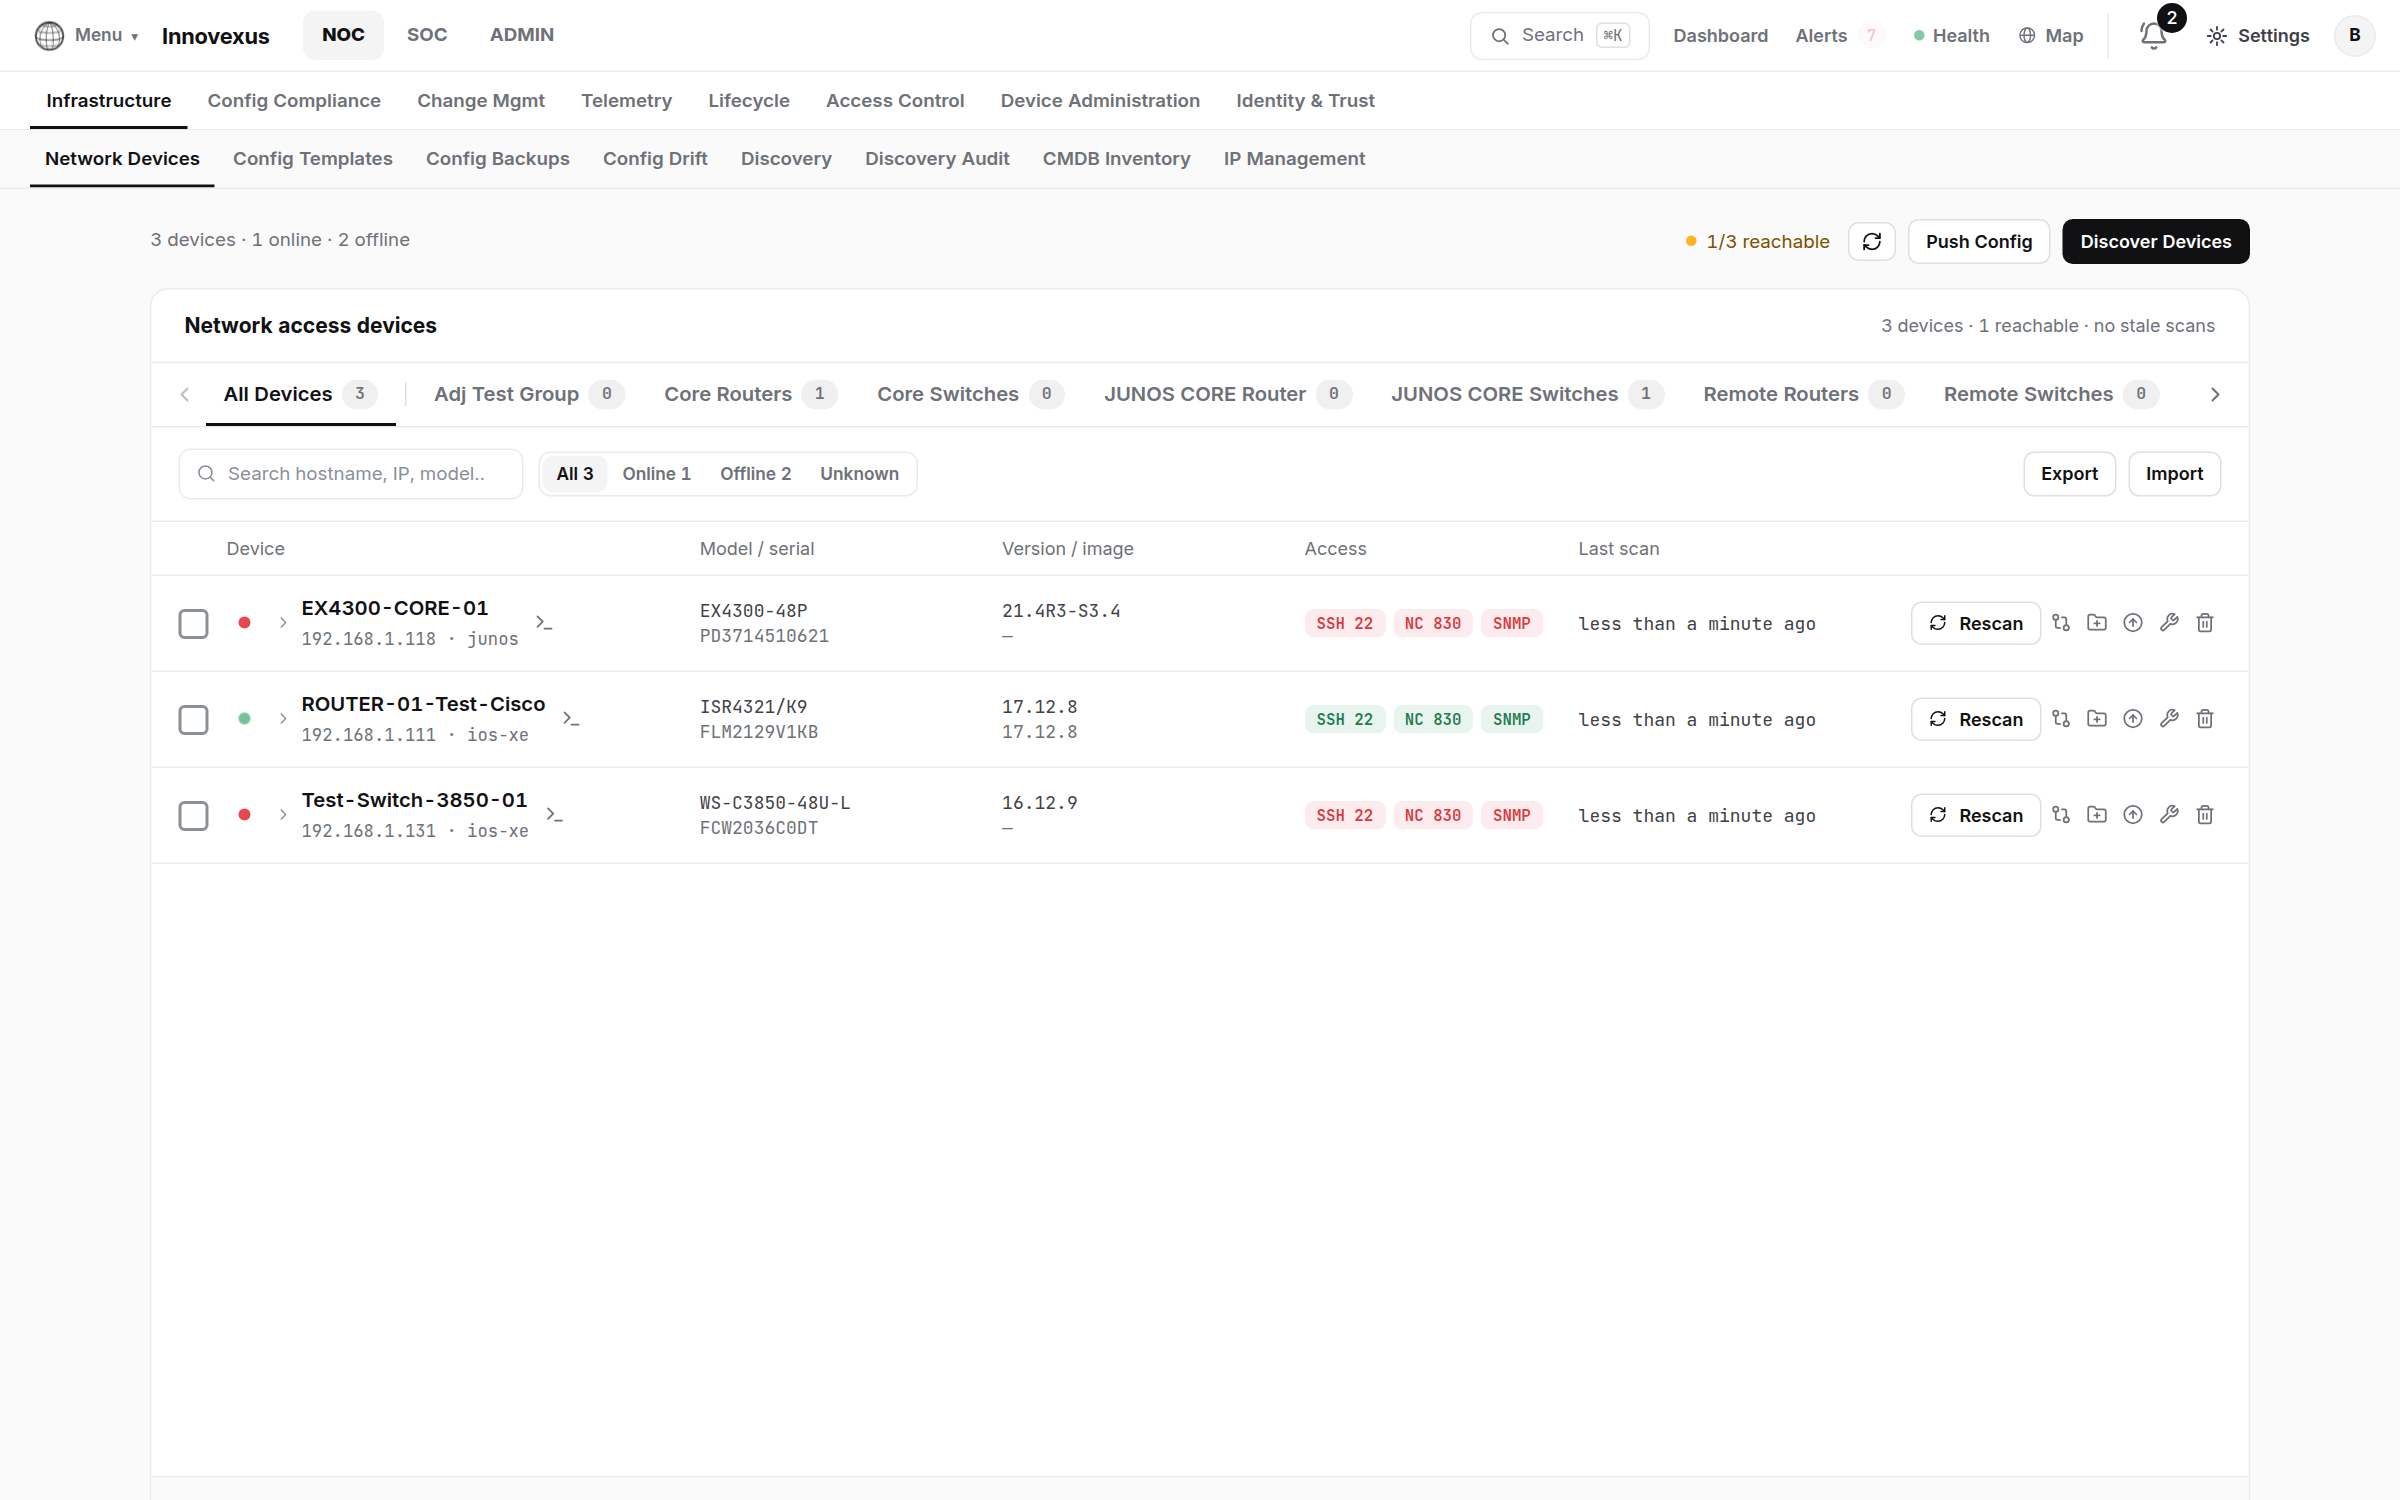Check the box for EX4300-CORE-01
The image size is (2400, 1500).
(193, 623)
